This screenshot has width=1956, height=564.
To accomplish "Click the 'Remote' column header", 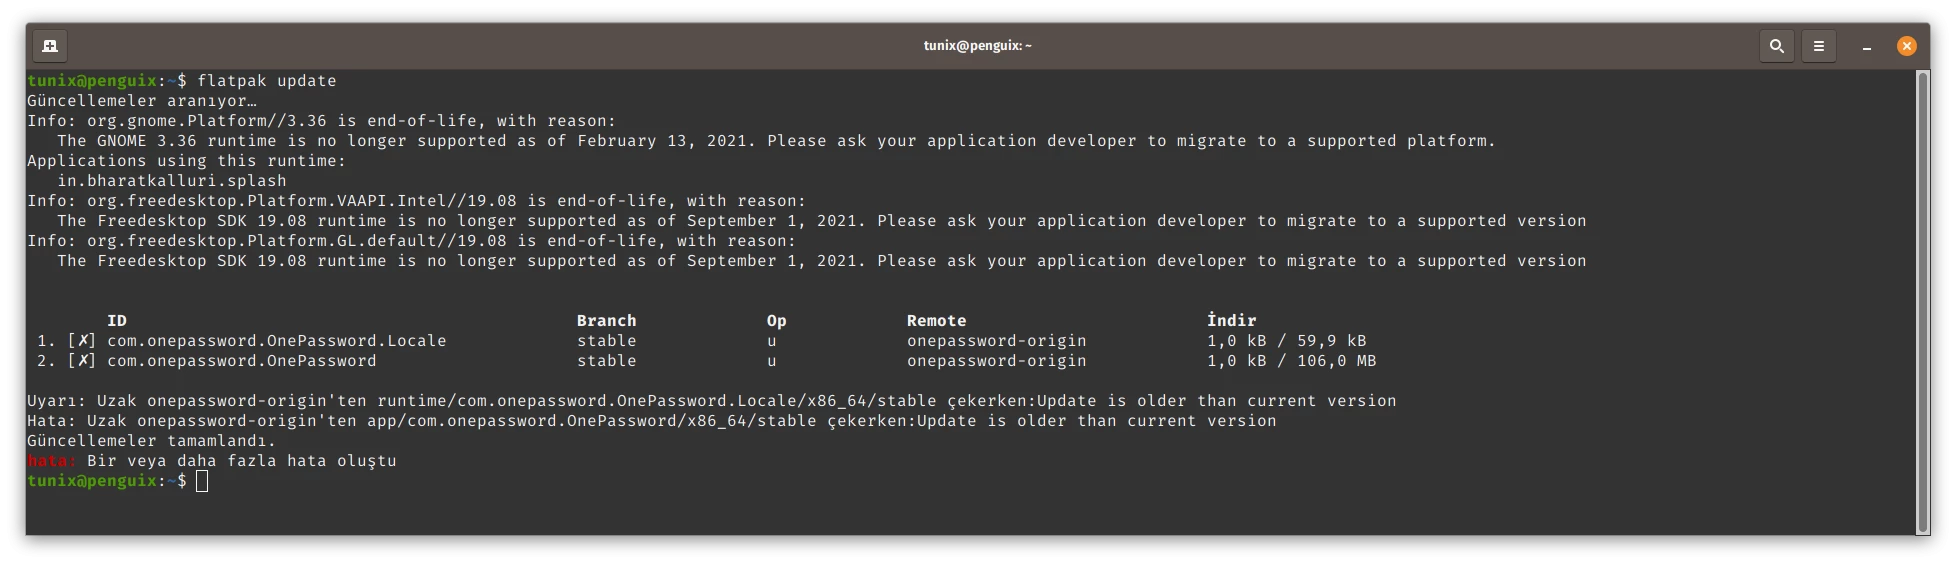I will tap(937, 321).
